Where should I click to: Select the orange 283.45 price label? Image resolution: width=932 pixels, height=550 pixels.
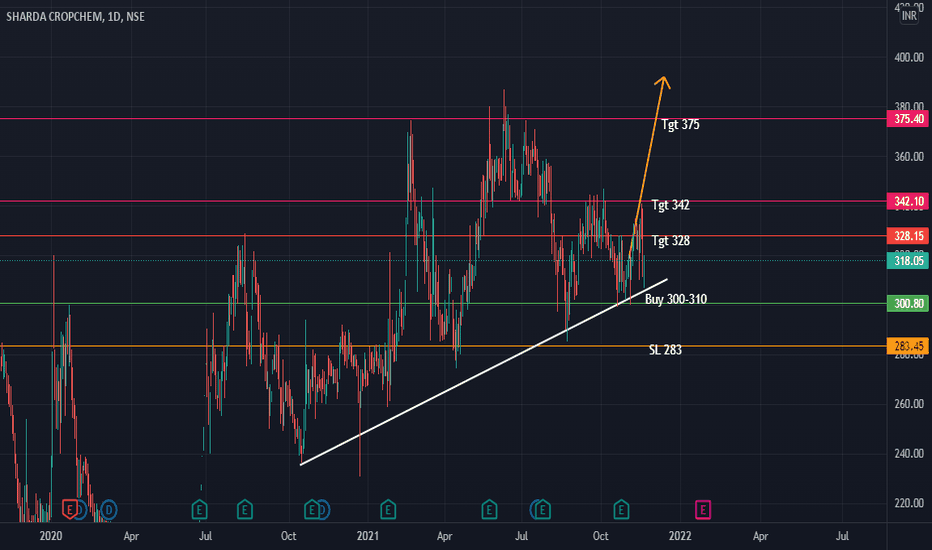tap(908, 346)
